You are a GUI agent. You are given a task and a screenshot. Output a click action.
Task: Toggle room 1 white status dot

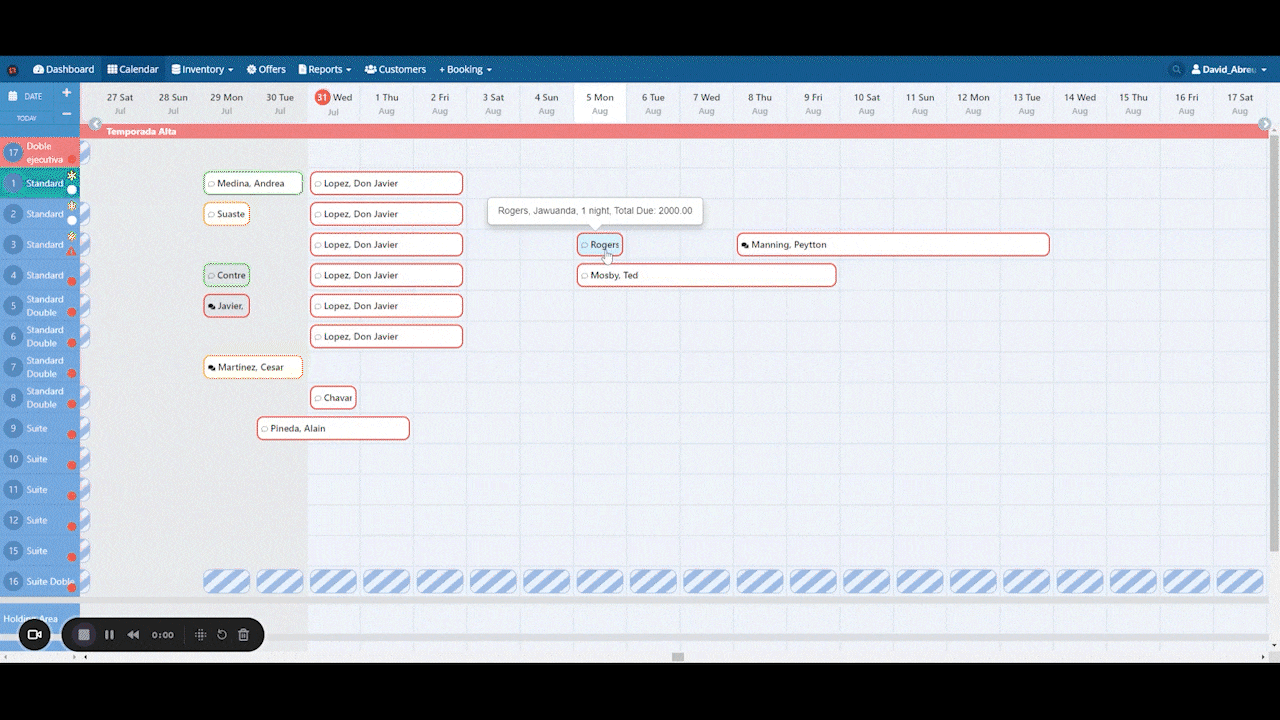72,190
